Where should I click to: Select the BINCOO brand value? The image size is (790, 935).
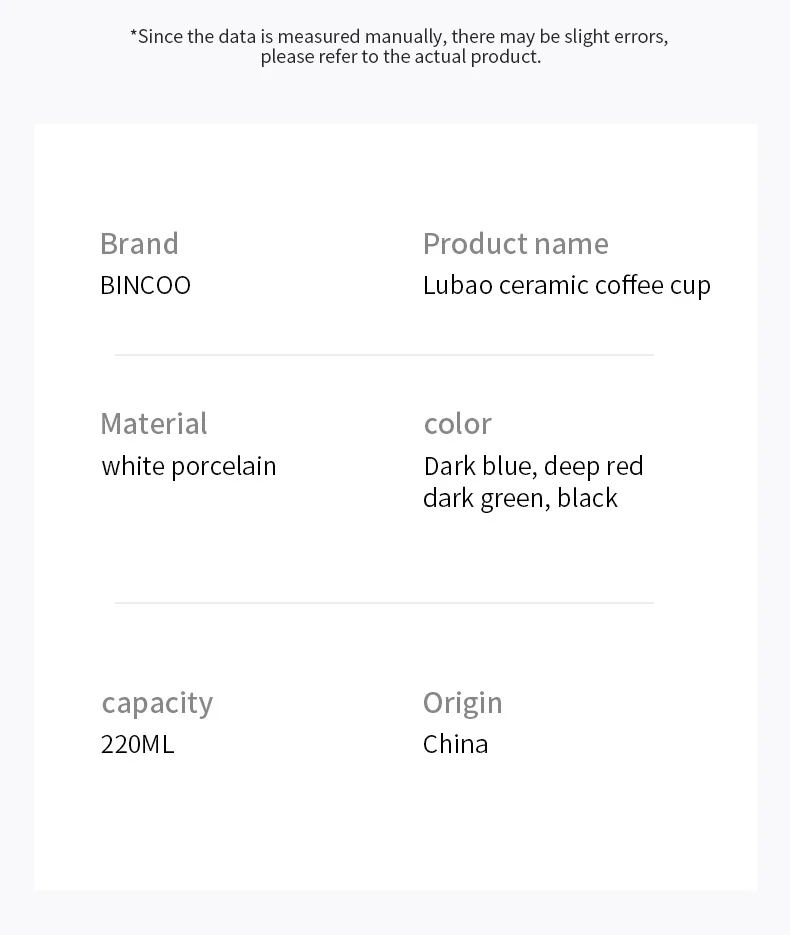click(145, 285)
